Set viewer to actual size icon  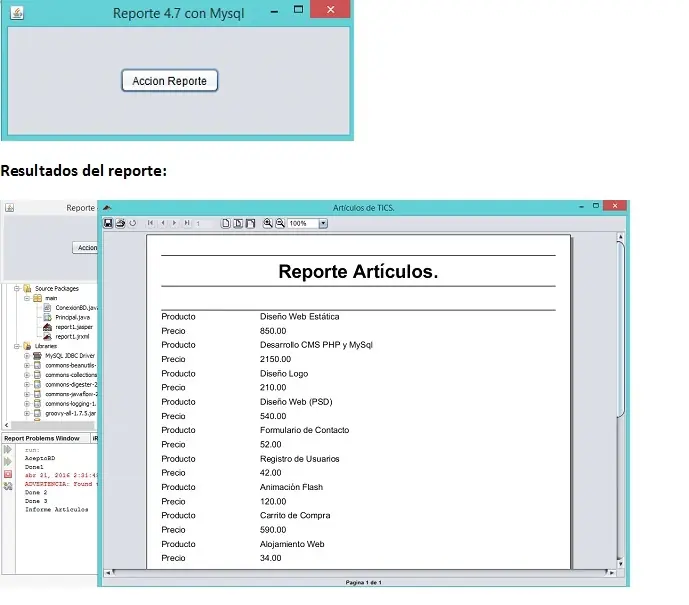225,223
